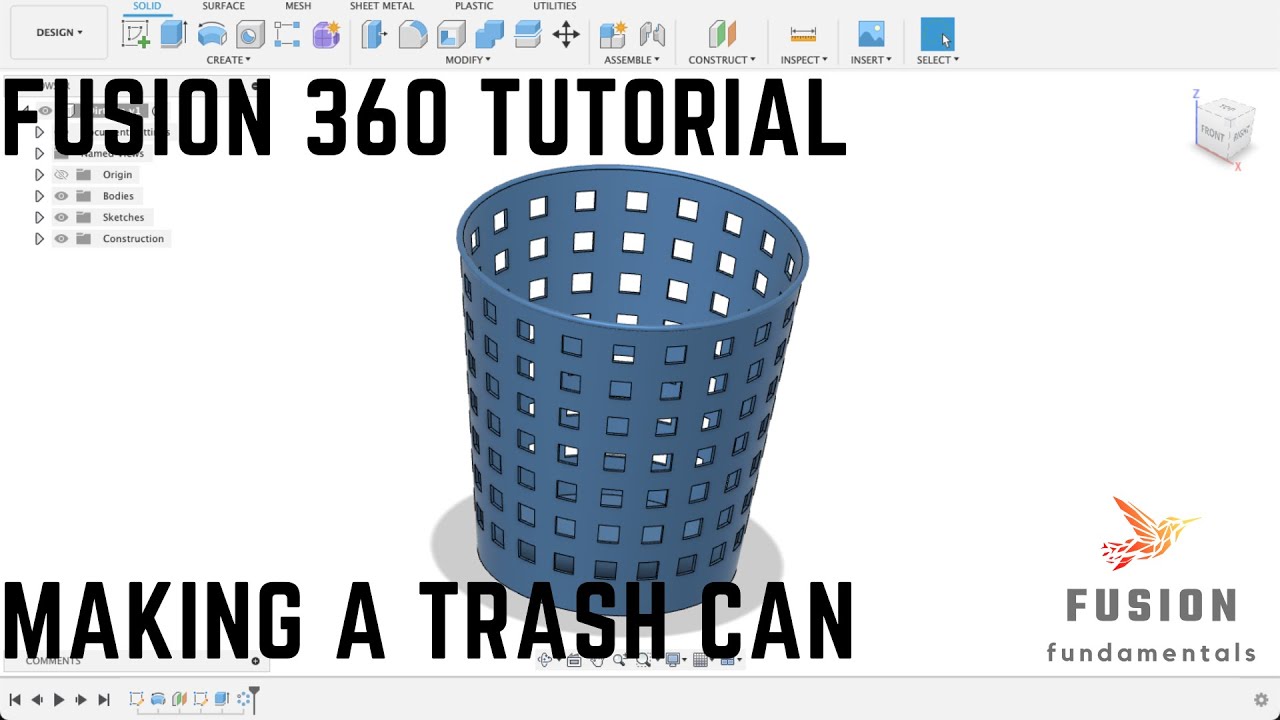Select the construction plane feature in timeline

click(179, 699)
